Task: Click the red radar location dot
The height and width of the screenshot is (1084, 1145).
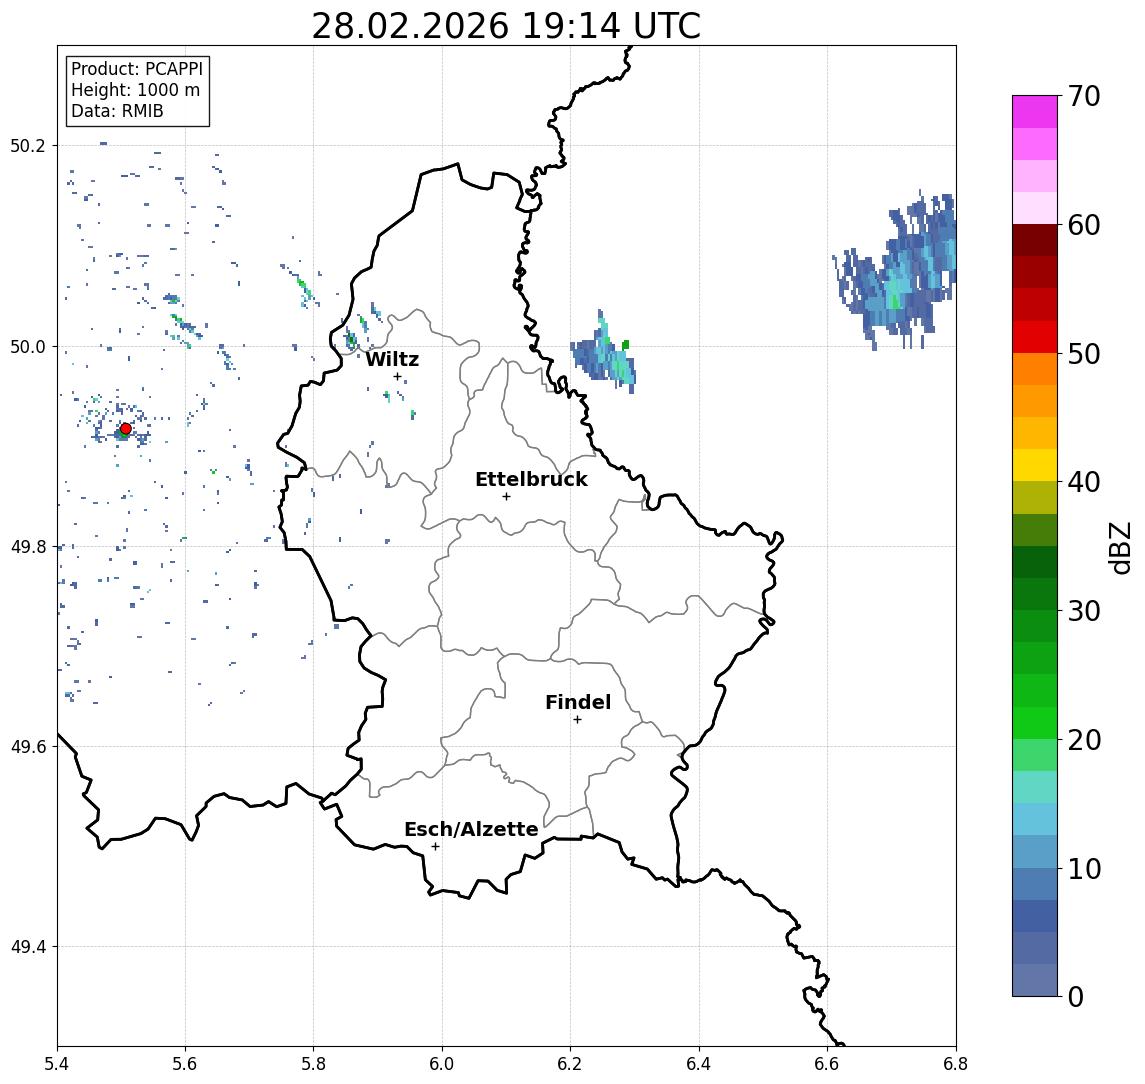Action: point(126,429)
